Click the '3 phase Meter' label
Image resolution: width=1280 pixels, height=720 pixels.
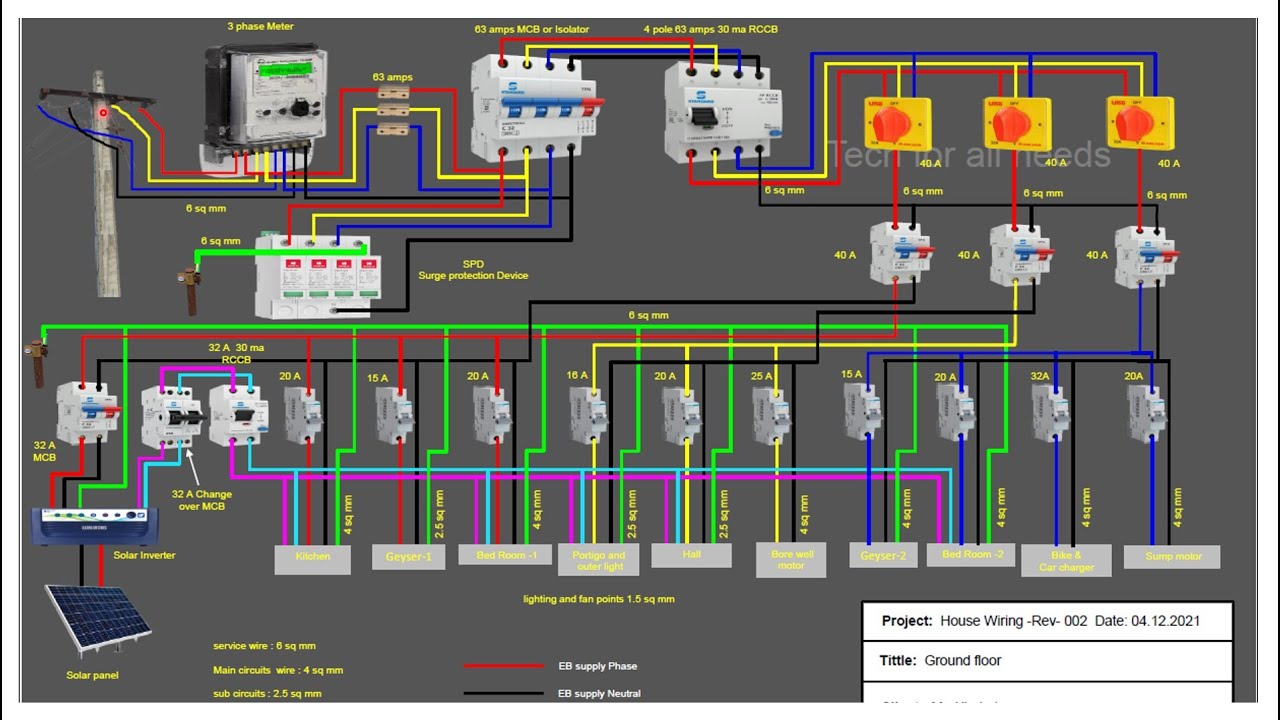[x=260, y=27]
